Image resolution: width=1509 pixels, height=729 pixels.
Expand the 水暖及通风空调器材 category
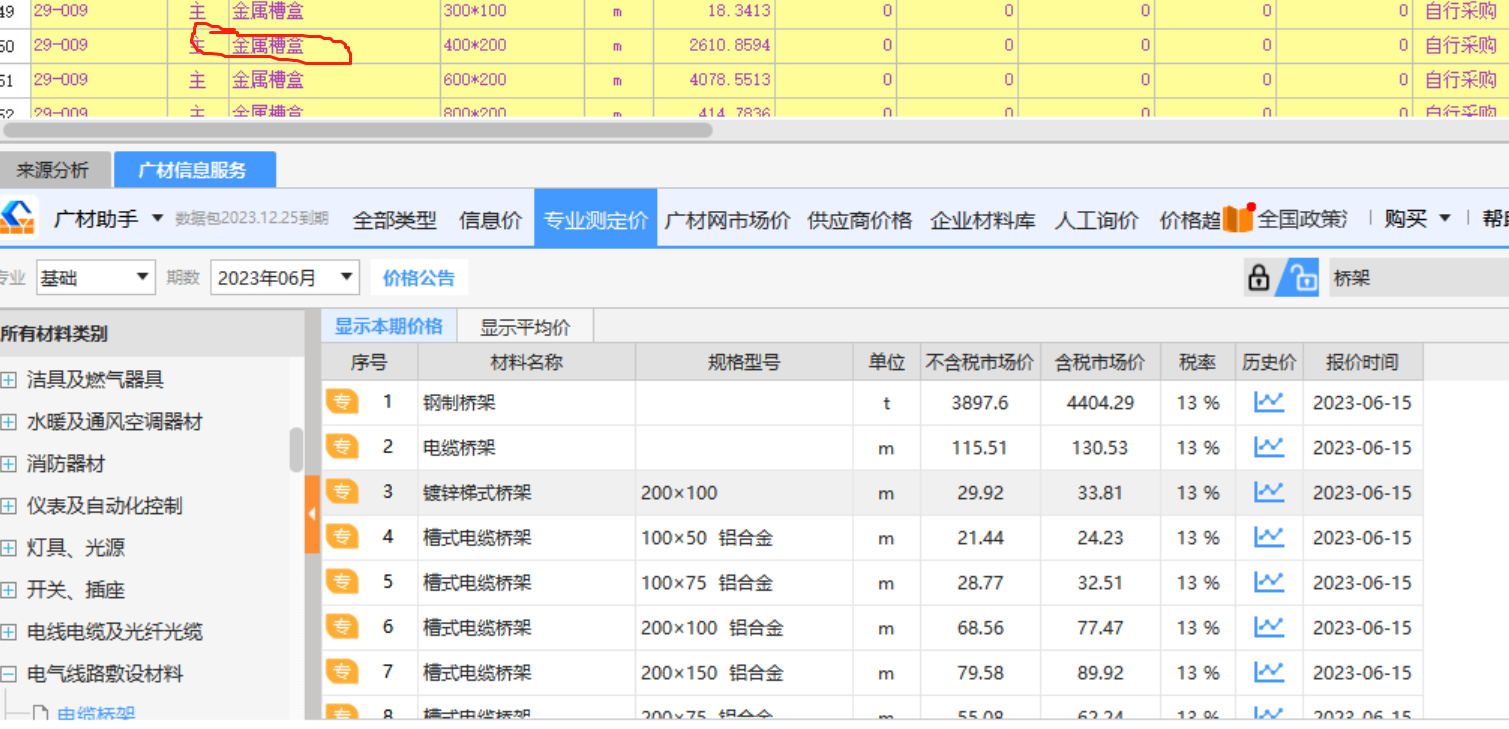(x=8, y=422)
